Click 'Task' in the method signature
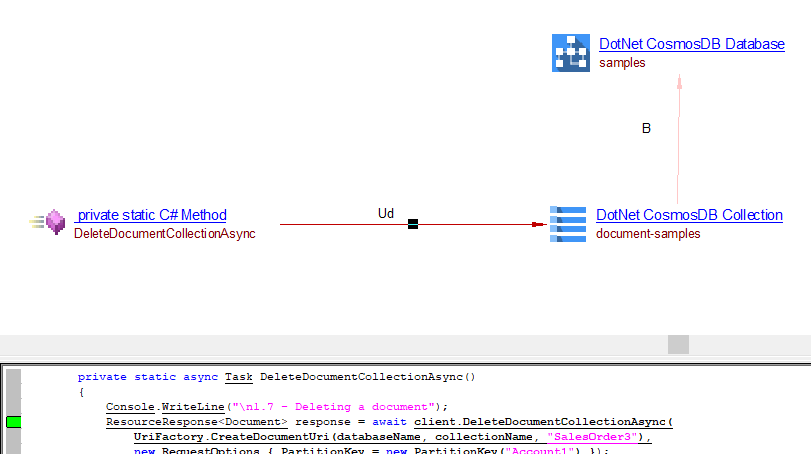This screenshot has height=454, width=811. coord(238,377)
